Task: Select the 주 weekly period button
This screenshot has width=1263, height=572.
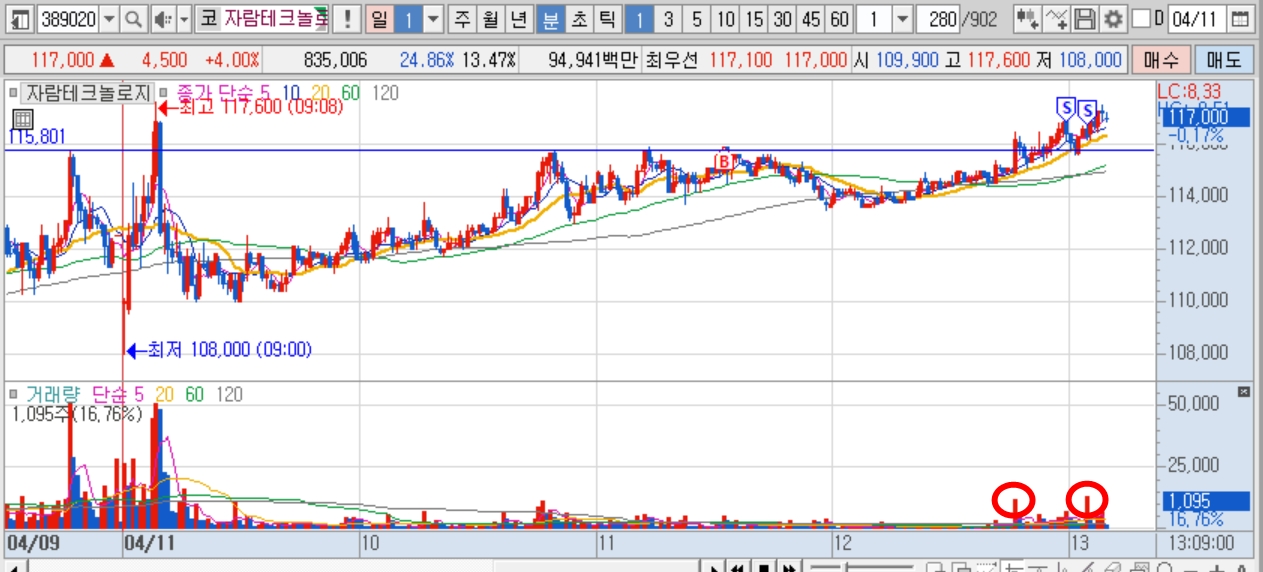Action: click(x=461, y=18)
